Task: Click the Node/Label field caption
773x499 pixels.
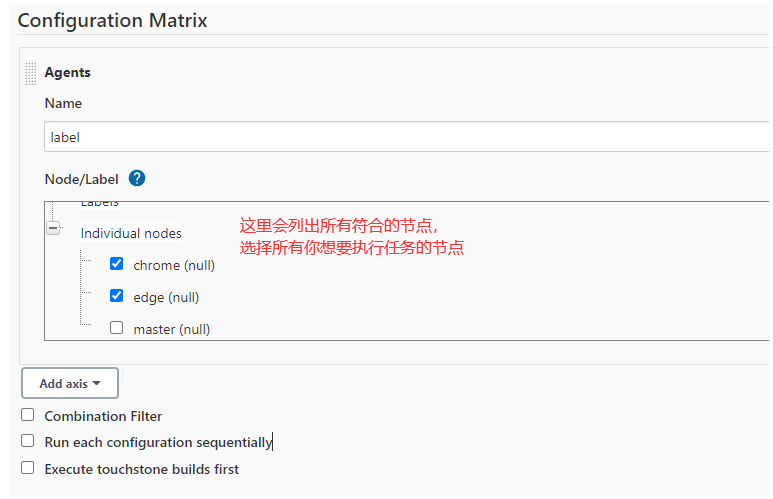Action: [81, 179]
